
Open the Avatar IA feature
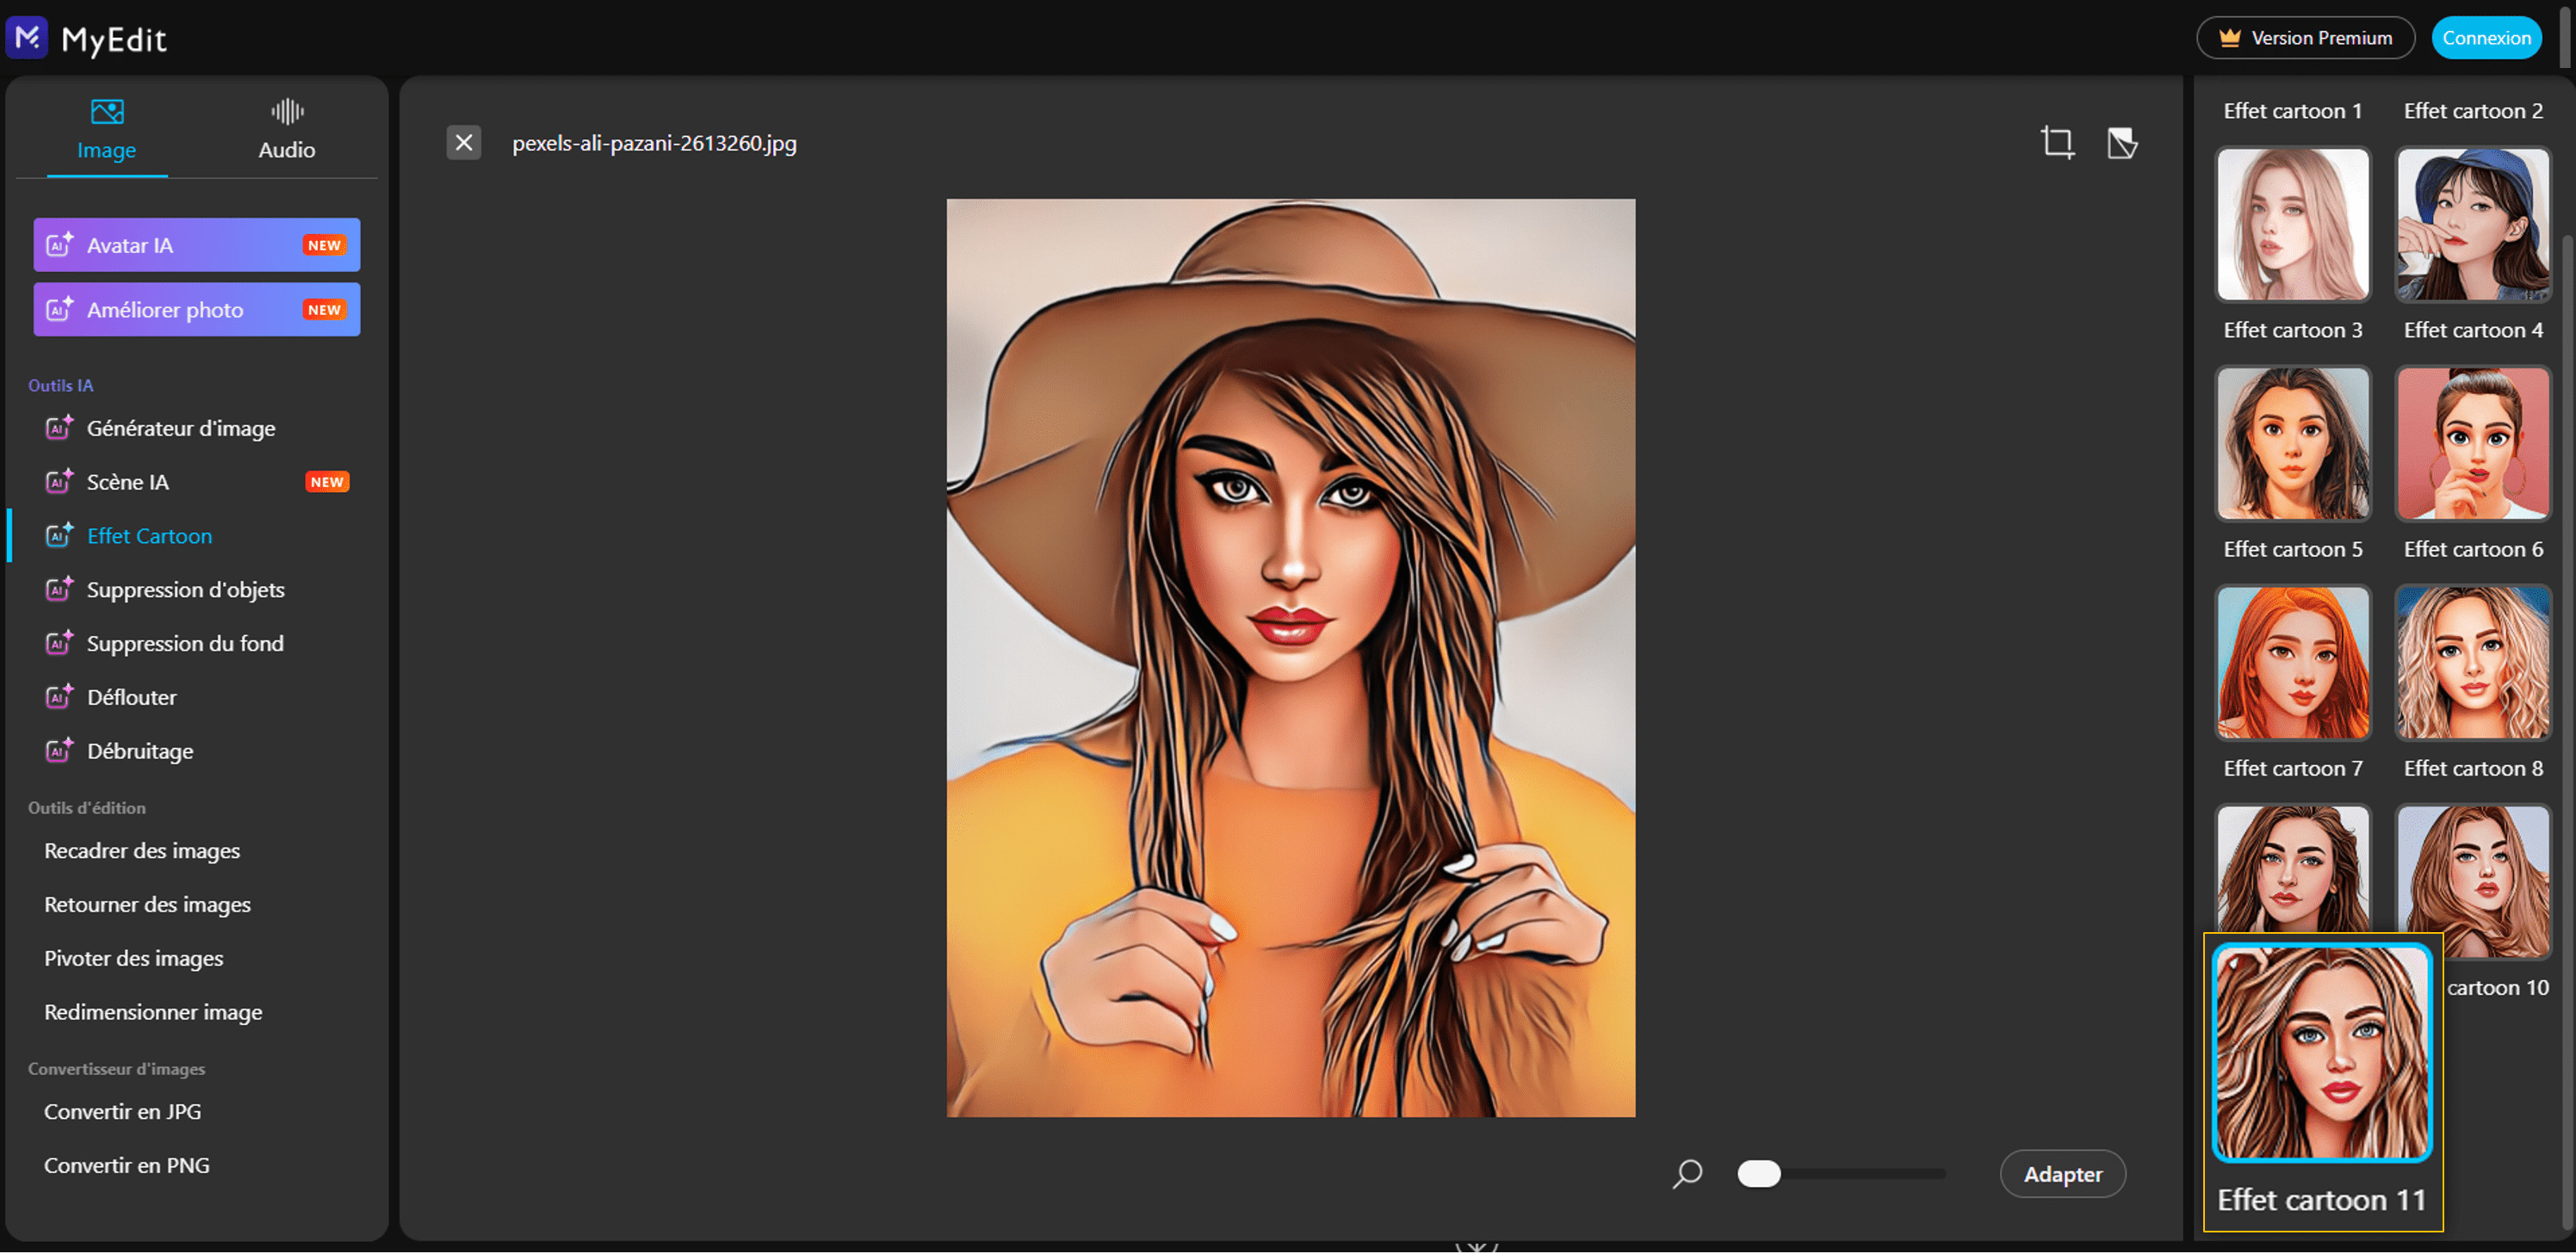point(196,245)
